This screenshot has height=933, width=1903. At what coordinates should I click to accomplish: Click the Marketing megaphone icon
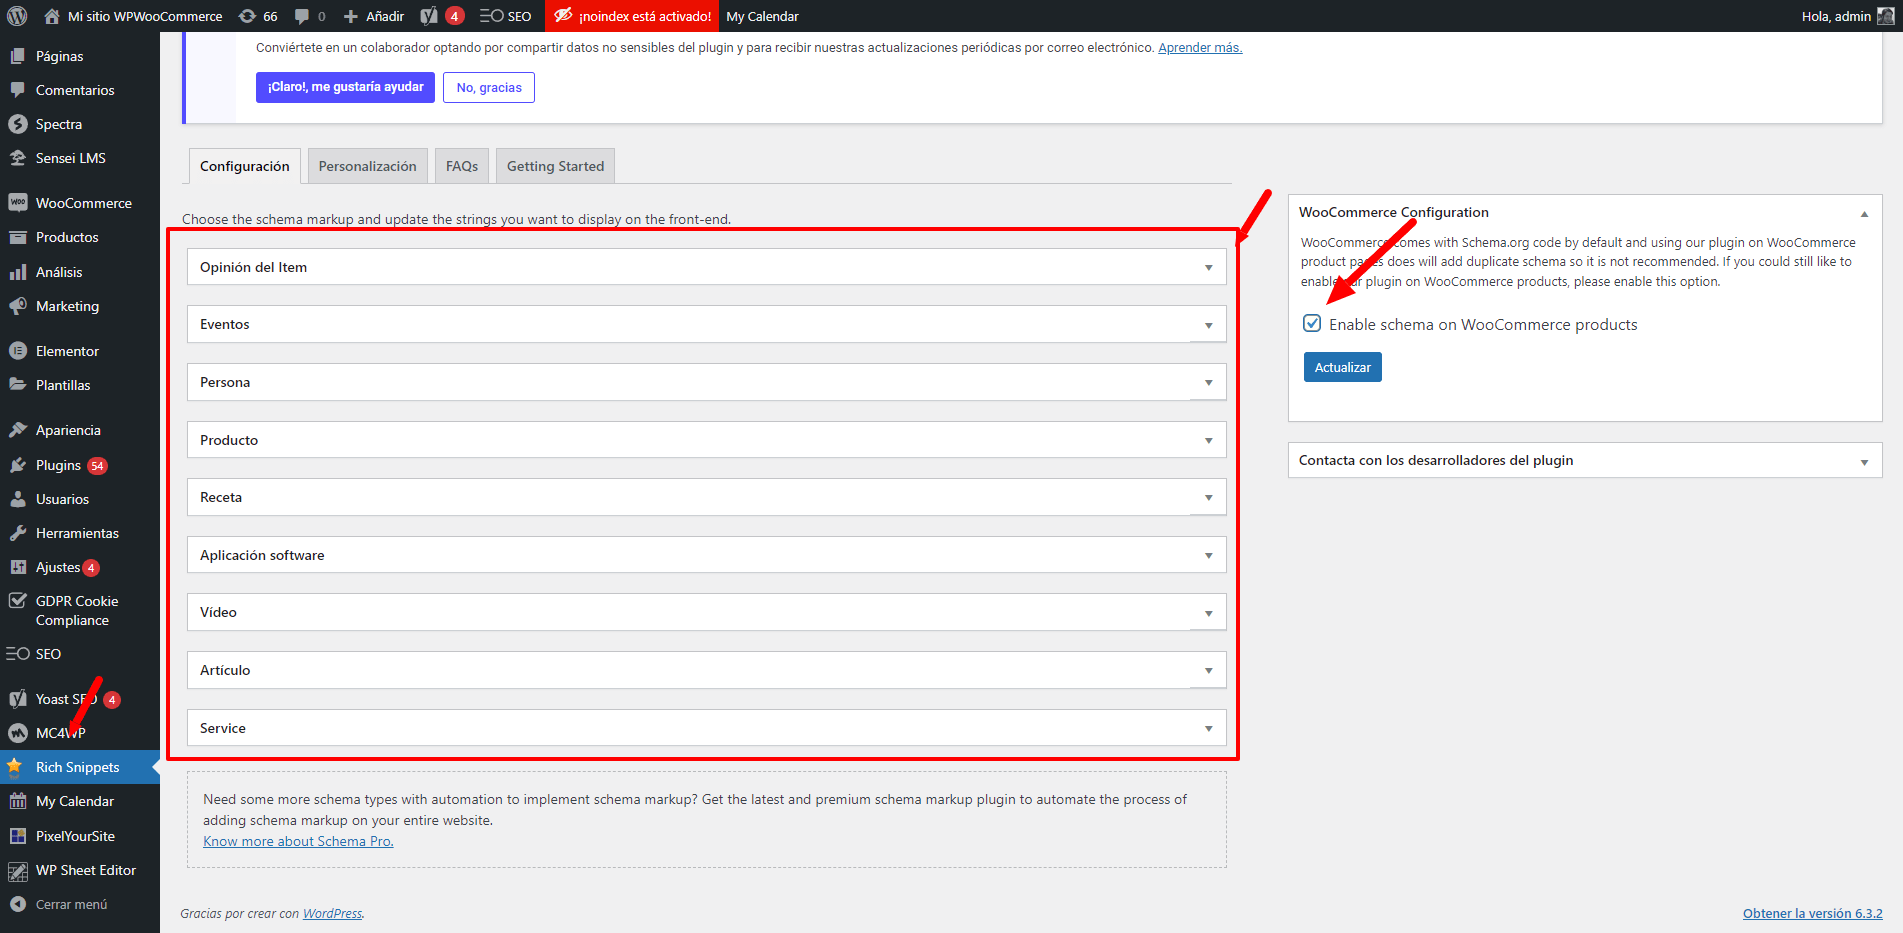(18, 306)
